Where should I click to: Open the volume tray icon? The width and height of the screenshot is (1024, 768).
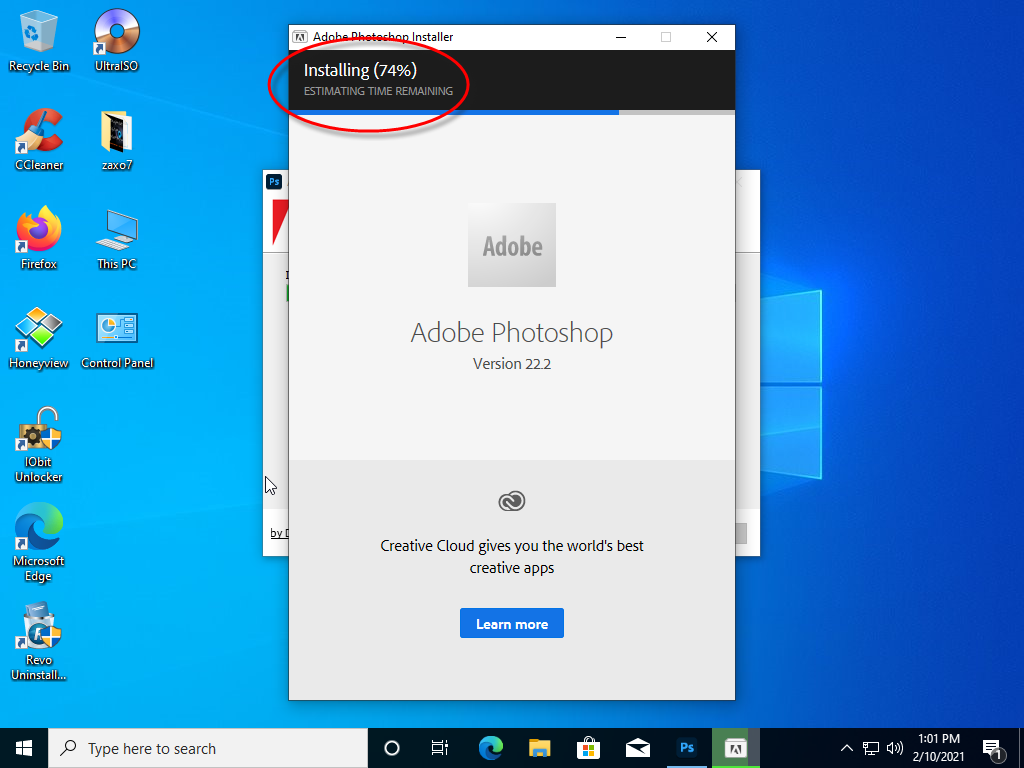[895, 748]
